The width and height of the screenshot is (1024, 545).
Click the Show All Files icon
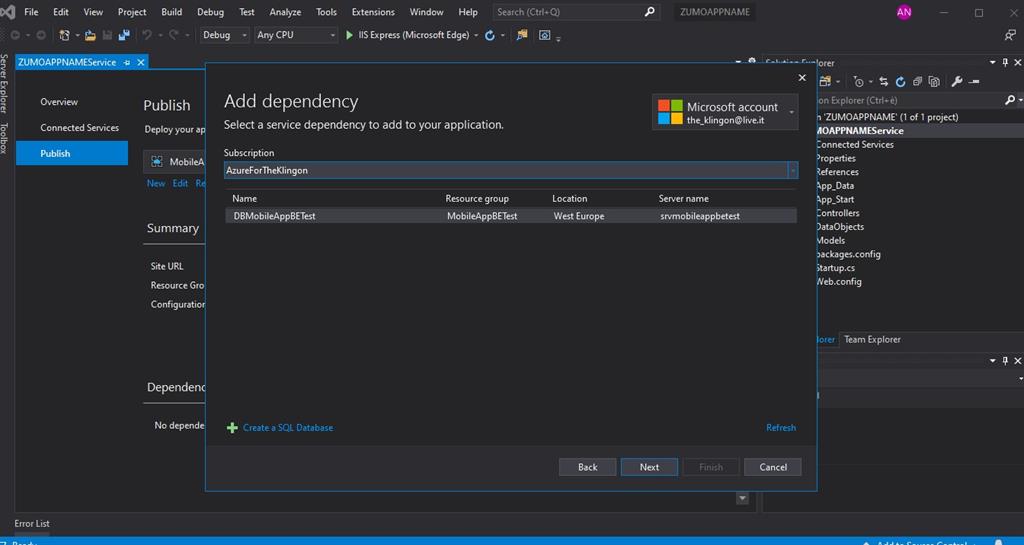(933, 82)
